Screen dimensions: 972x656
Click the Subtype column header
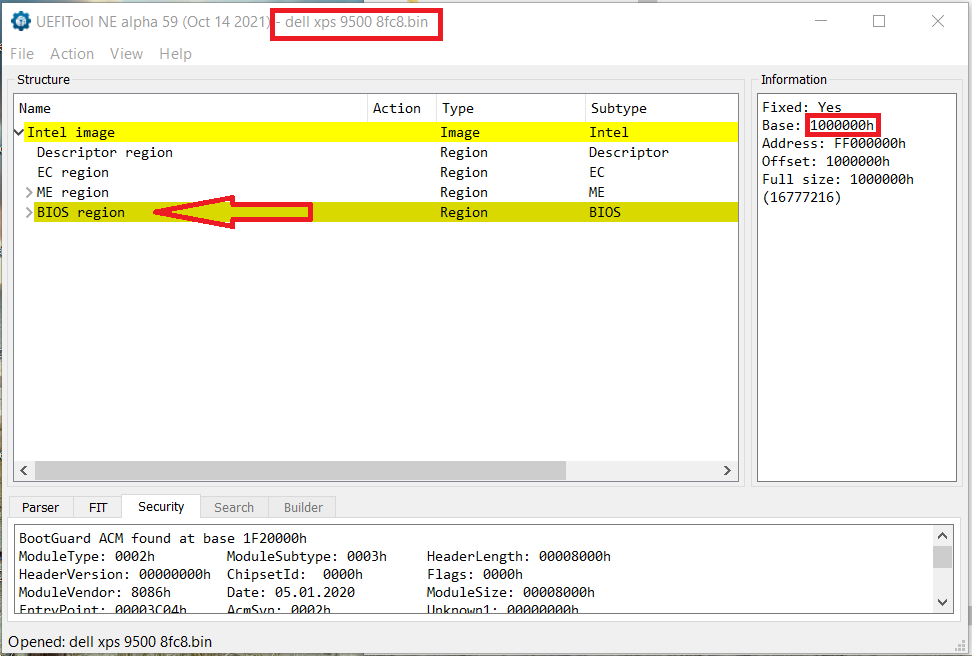pos(661,109)
